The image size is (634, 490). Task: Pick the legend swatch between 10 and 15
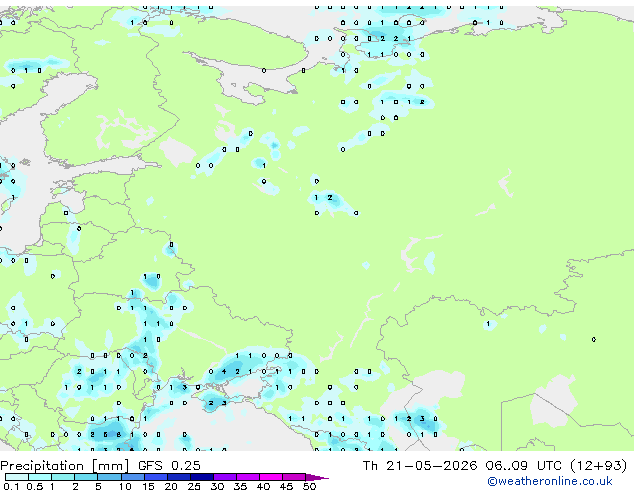pyautogui.click(x=133, y=477)
